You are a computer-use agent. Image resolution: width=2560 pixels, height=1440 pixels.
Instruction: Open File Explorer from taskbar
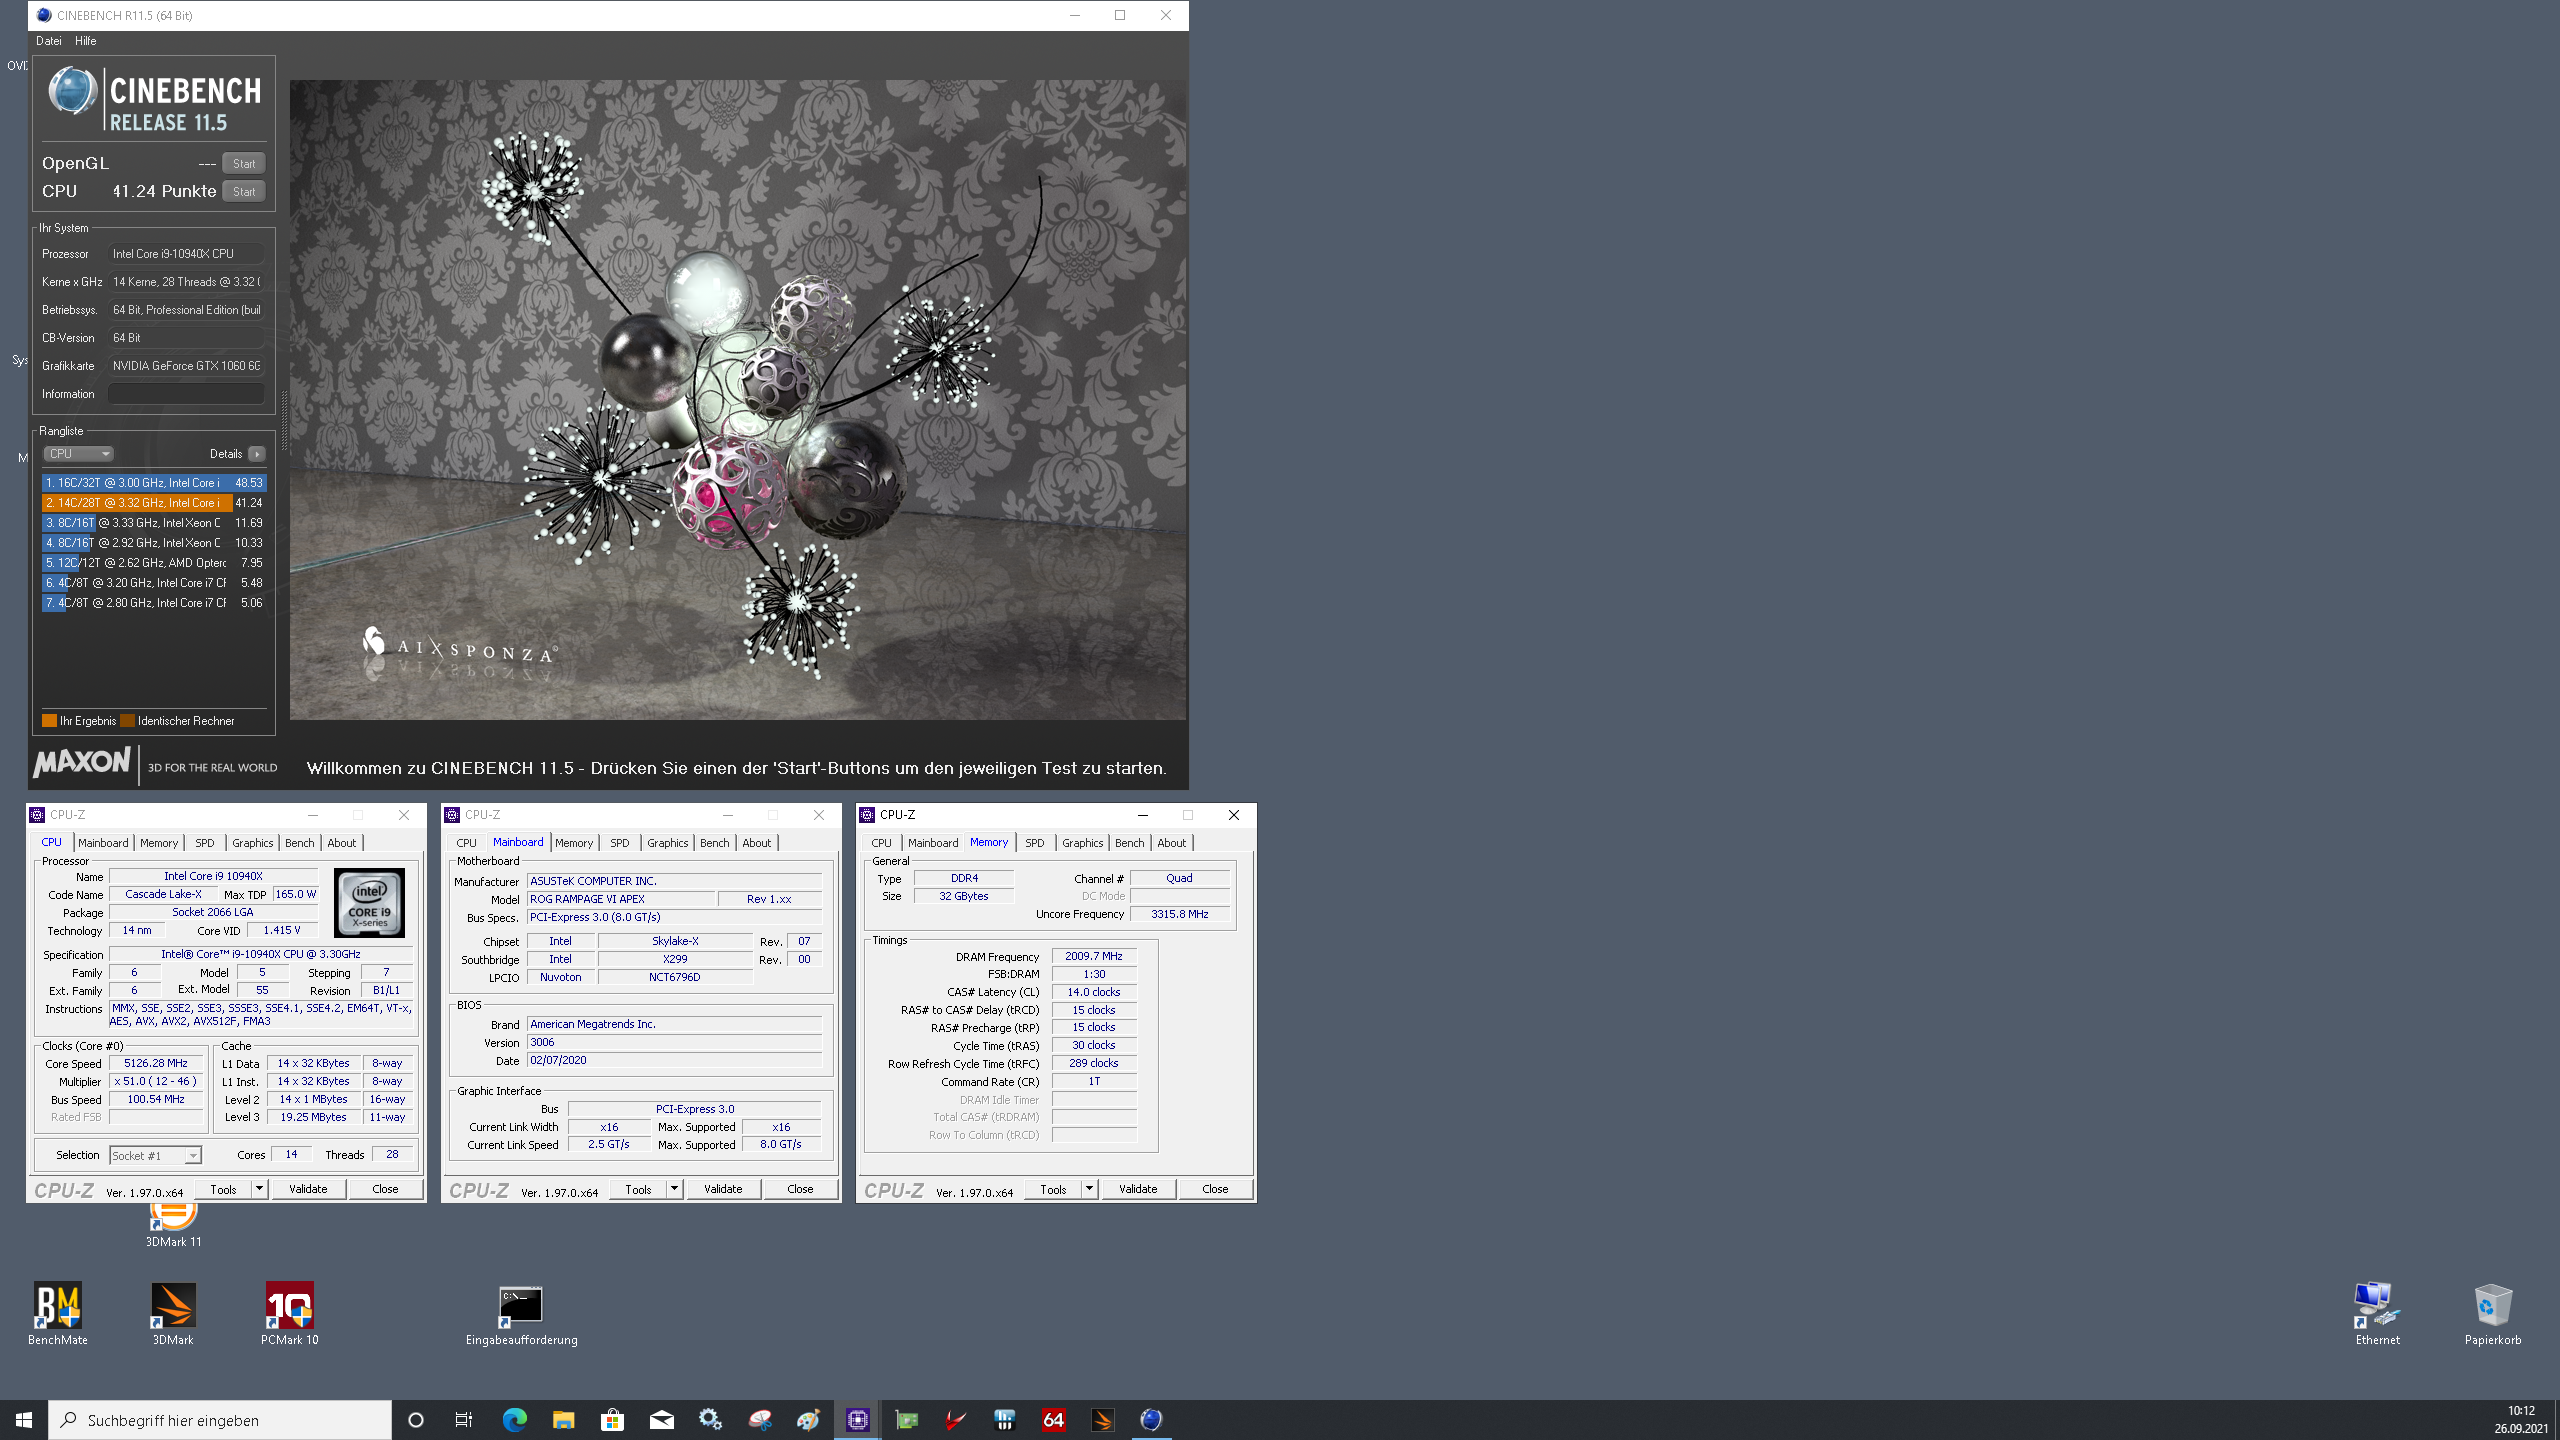click(563, 1420)
